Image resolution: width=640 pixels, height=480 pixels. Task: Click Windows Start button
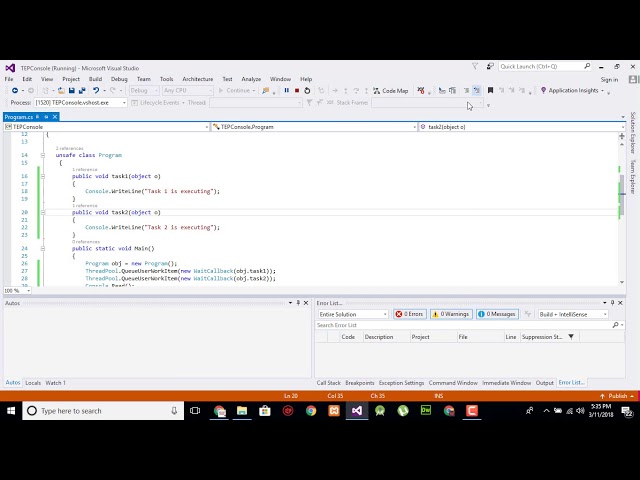[x=11, y=411]
